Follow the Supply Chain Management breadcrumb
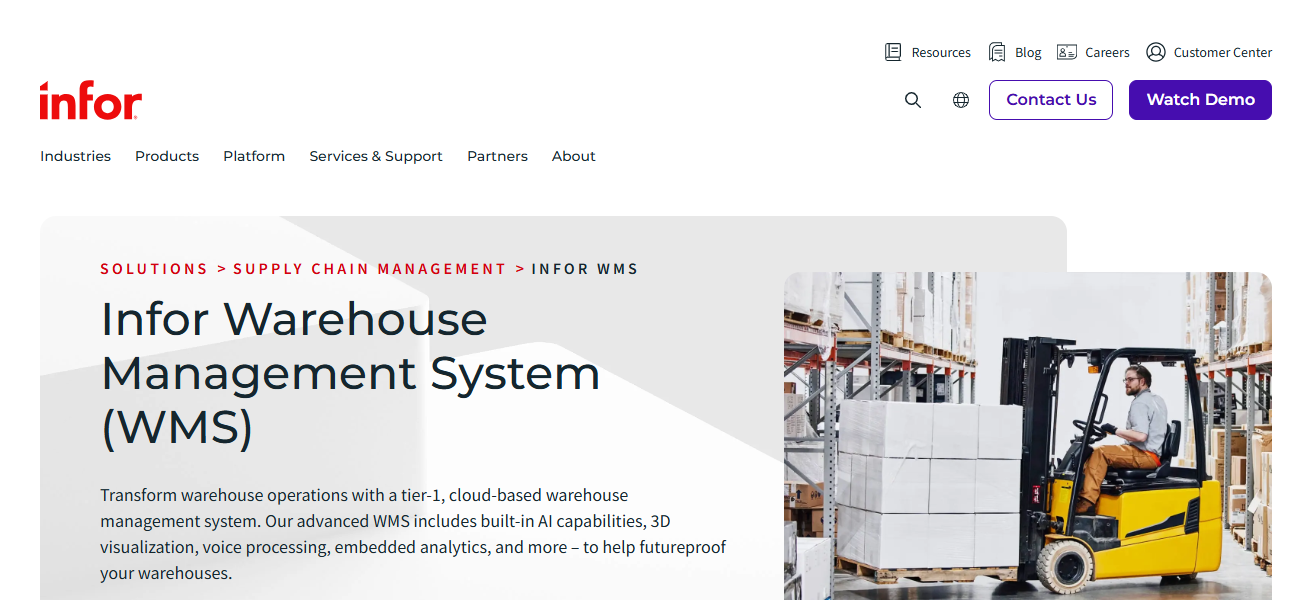The image size is (1312, 600). coord(370,269)
